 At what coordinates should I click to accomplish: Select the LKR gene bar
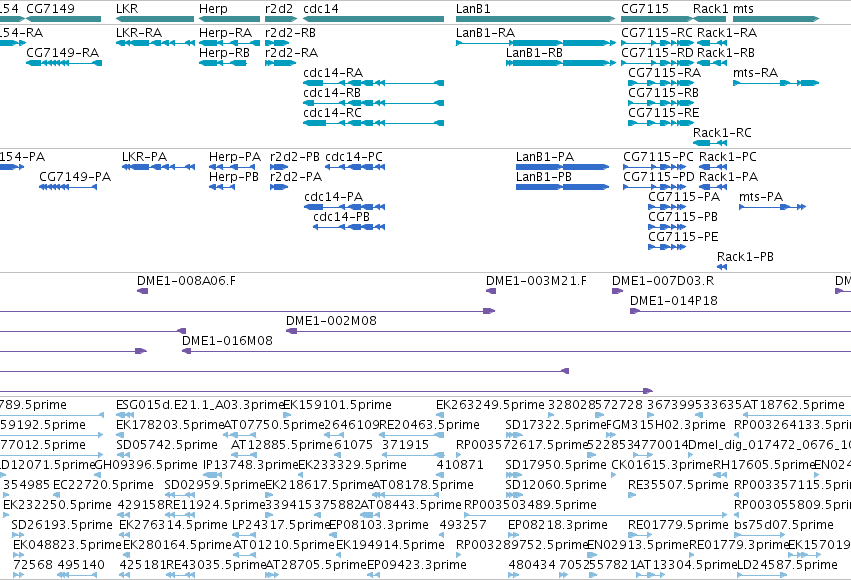155,19
